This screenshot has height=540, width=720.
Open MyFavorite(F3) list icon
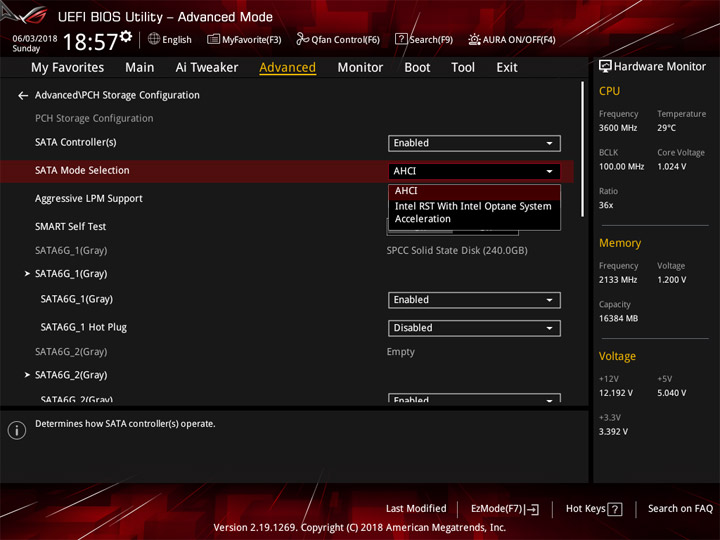pyautogui.click(x=213, y=39)
